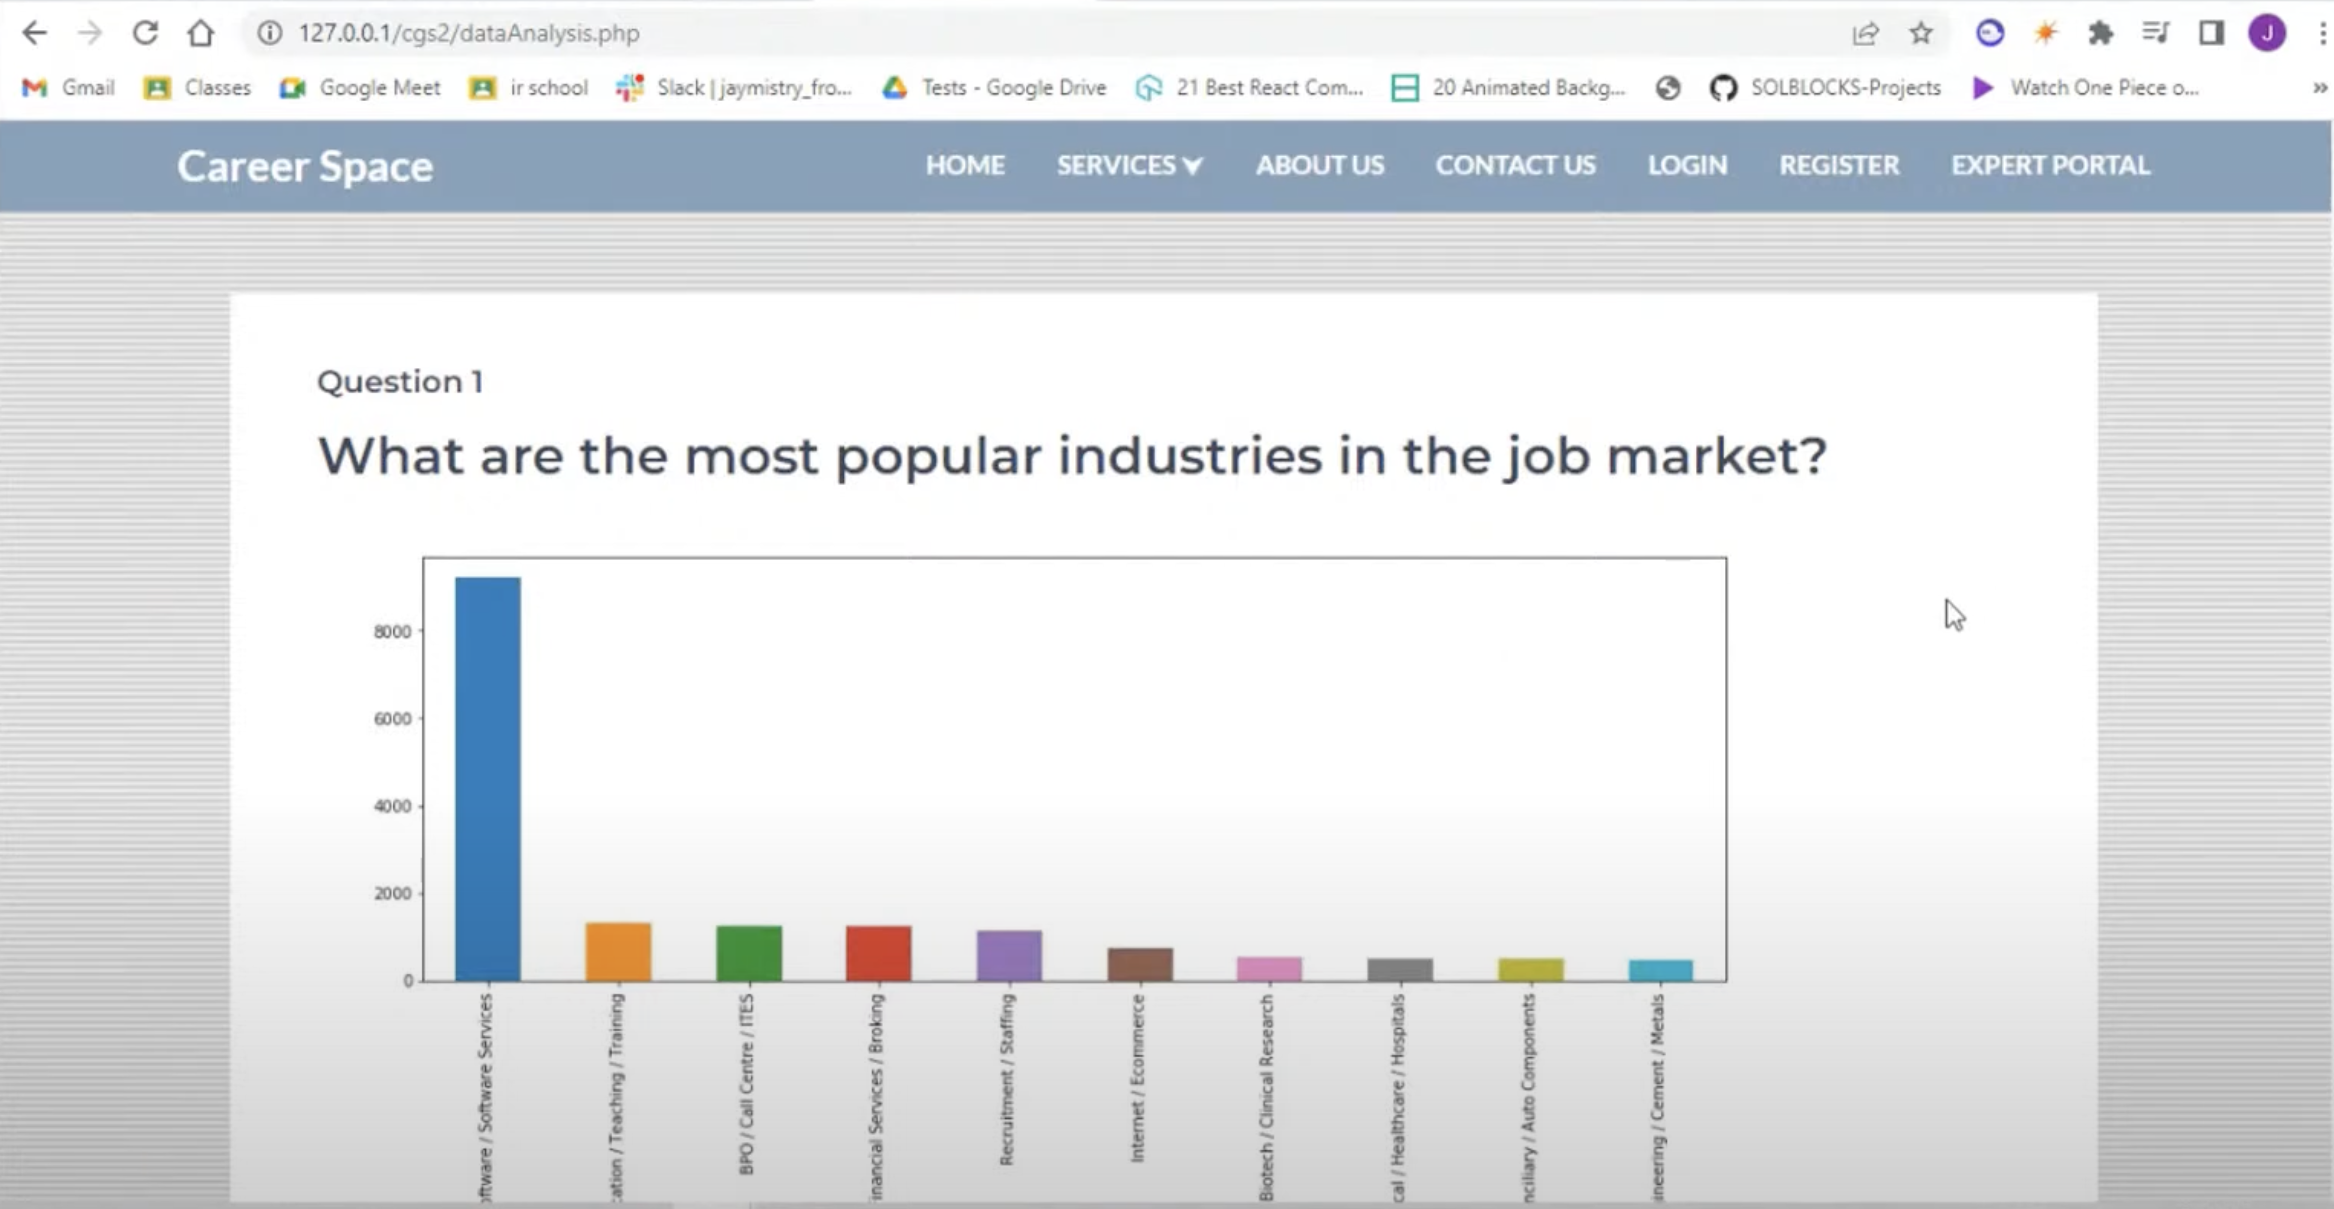Open the Gmail bookmark
The image size is (2334, 1209).
coord(68,88)
